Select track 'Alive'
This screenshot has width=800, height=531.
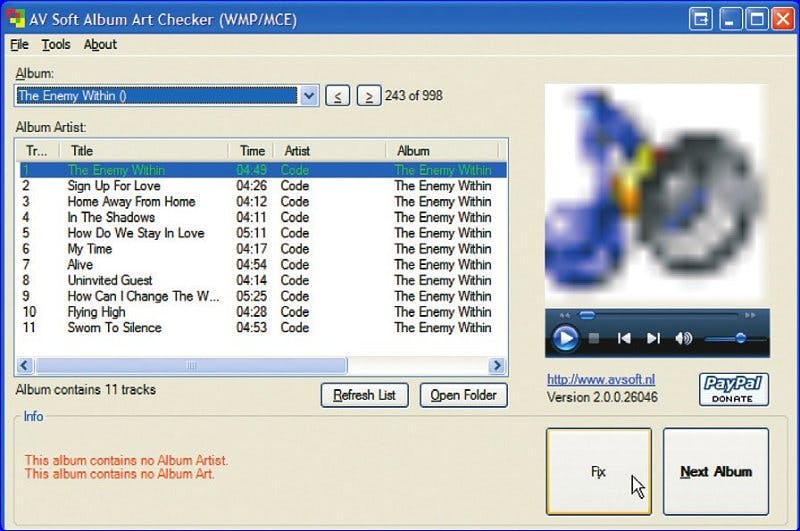263,265
